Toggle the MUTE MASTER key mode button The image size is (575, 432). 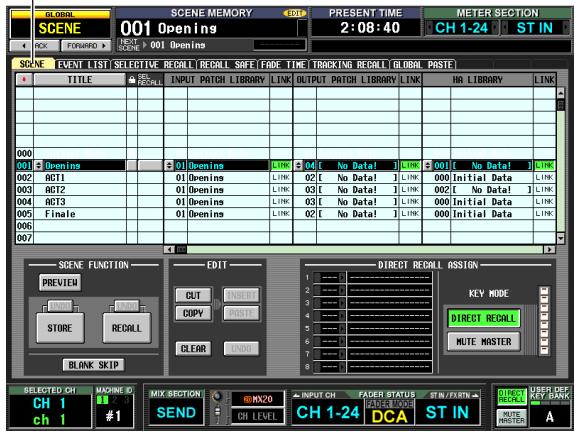pos(483,342)
